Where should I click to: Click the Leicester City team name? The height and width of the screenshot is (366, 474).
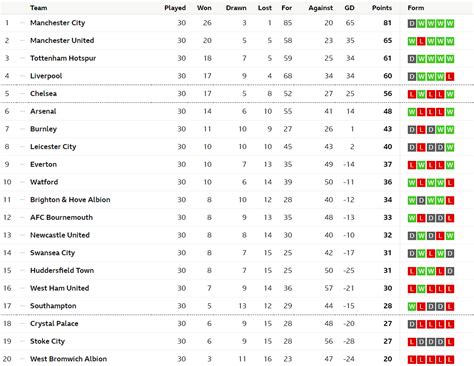click(53, 147)
